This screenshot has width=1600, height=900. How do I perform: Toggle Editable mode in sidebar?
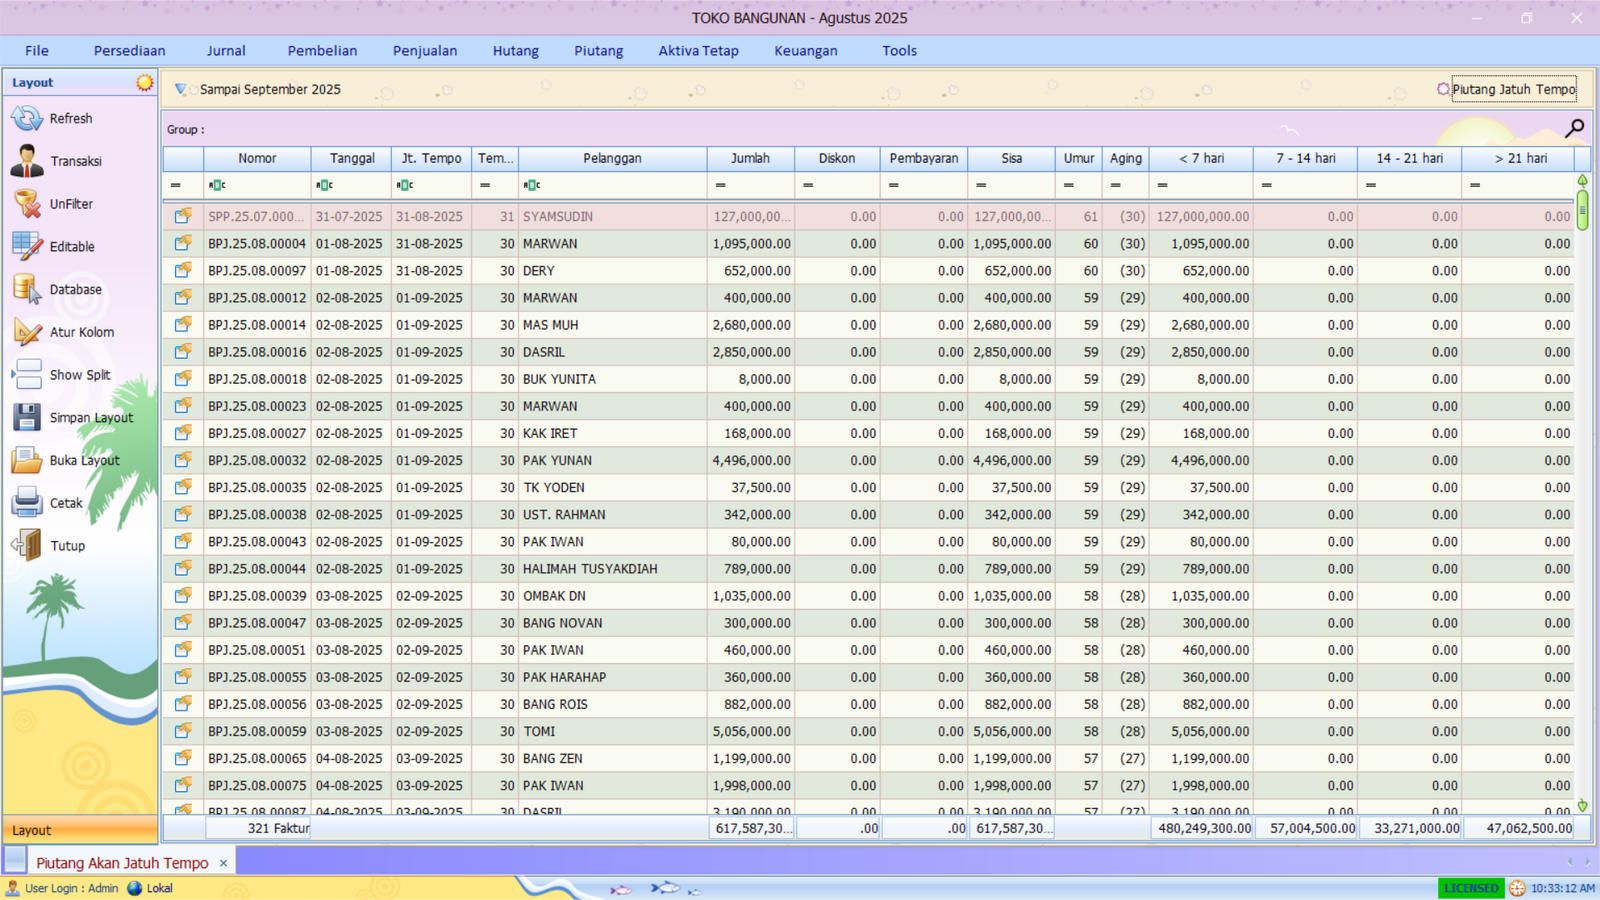(26, 246)
